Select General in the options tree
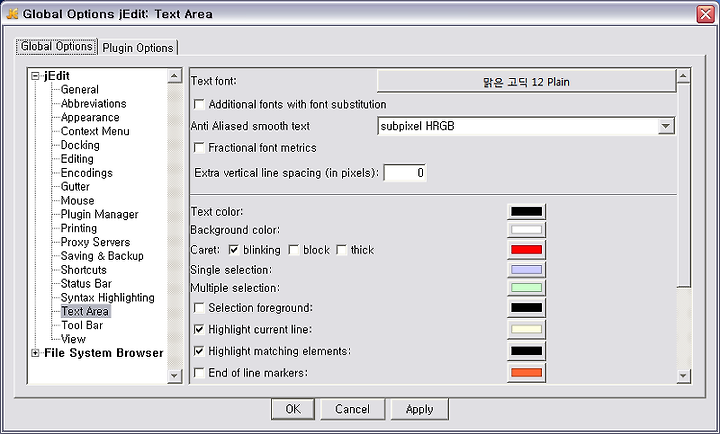 (79, 90)
